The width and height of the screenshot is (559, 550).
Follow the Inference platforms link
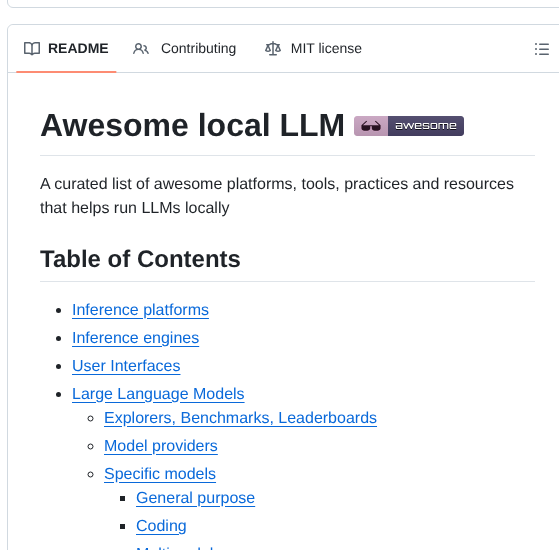click(x=140, y=309)
